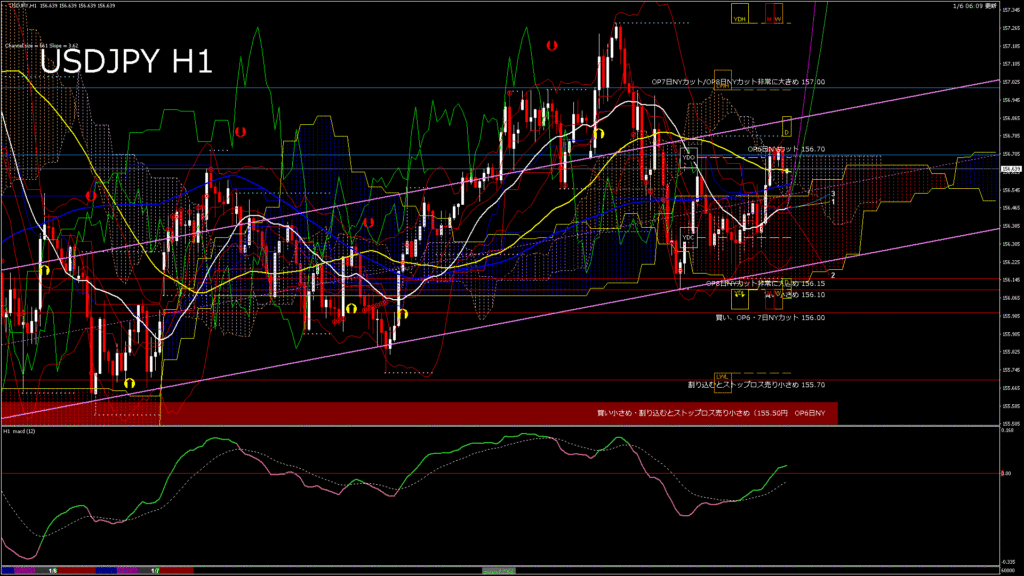The image size is (1024, 576).
Task: Click the YDC label box near the candles
Action: (x=688, y=236)
